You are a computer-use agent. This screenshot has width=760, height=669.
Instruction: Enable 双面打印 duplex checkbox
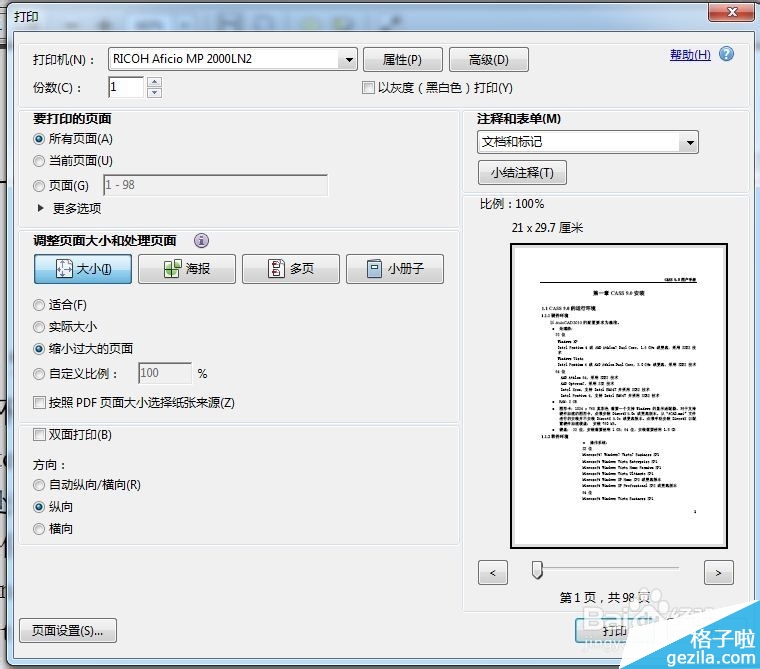point(40,435)
